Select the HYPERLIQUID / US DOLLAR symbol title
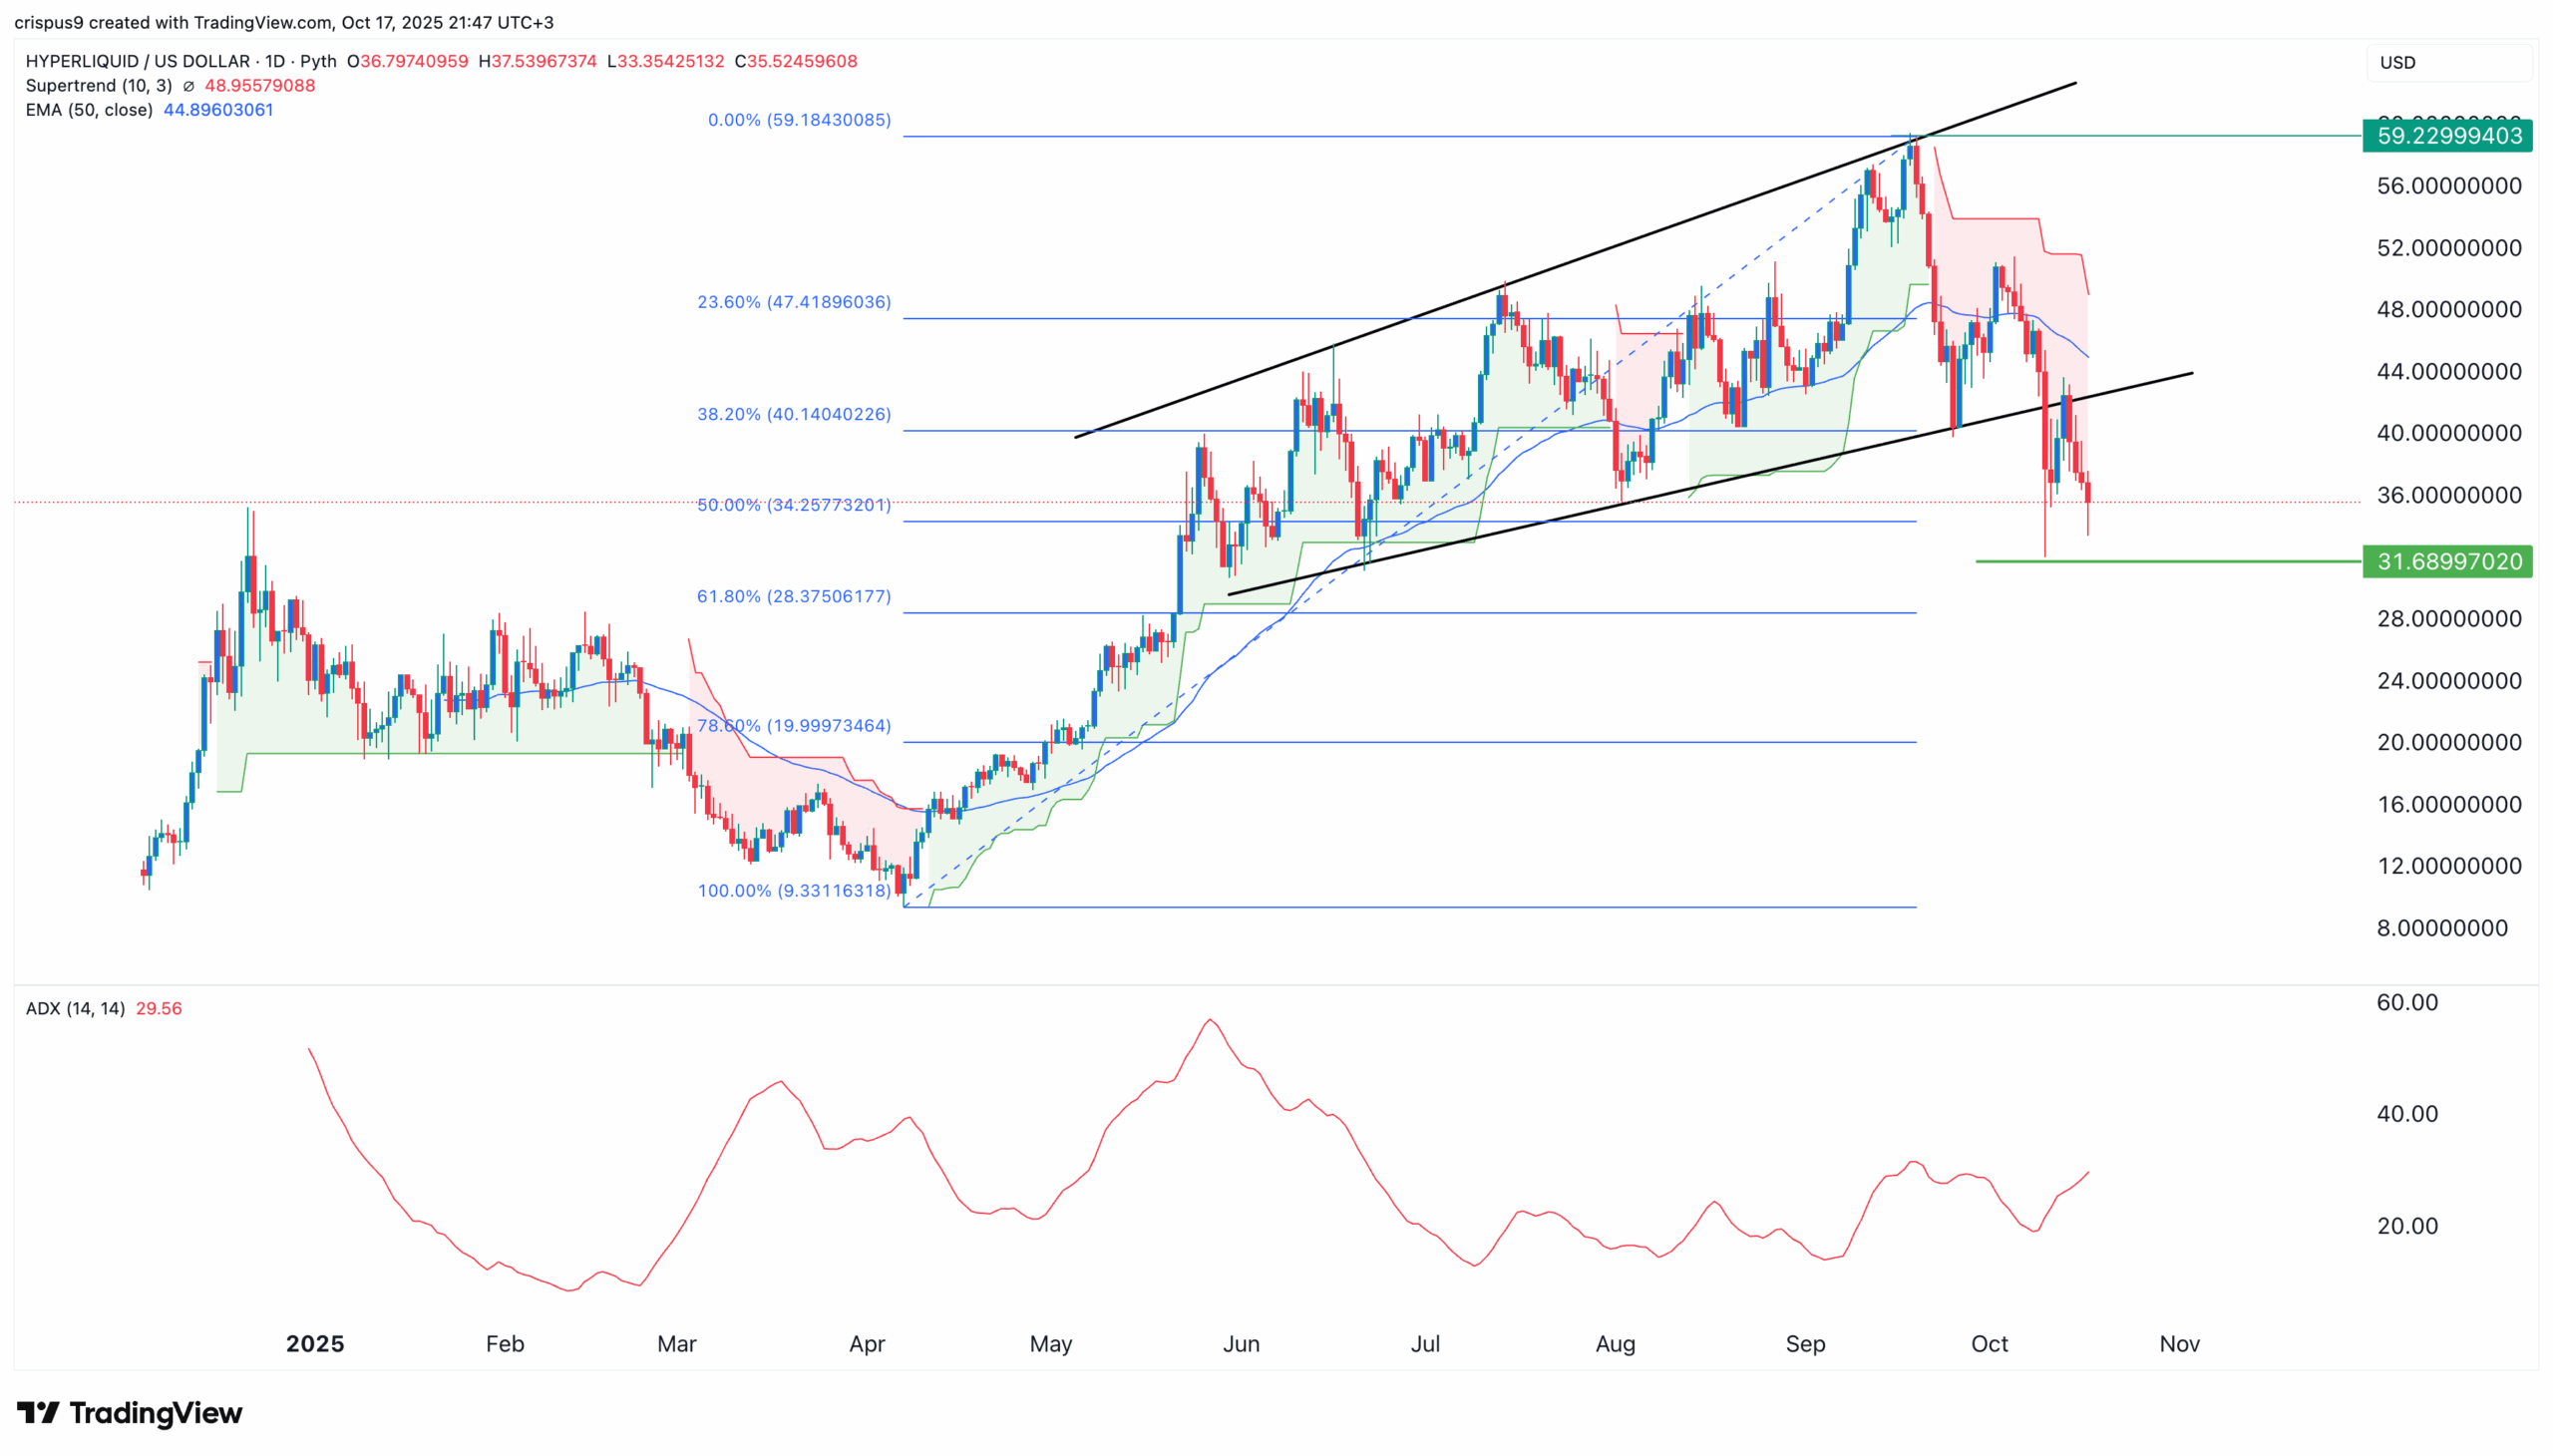This screenshot has width=2553, height=1456. pos(137,61)
